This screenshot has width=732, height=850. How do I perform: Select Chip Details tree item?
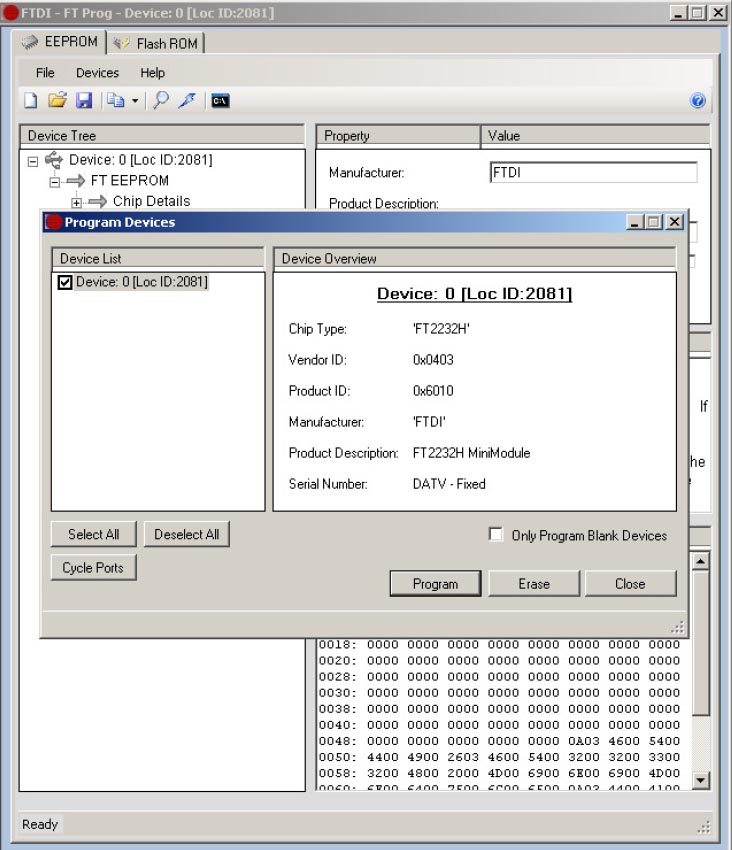pos(151,201)
